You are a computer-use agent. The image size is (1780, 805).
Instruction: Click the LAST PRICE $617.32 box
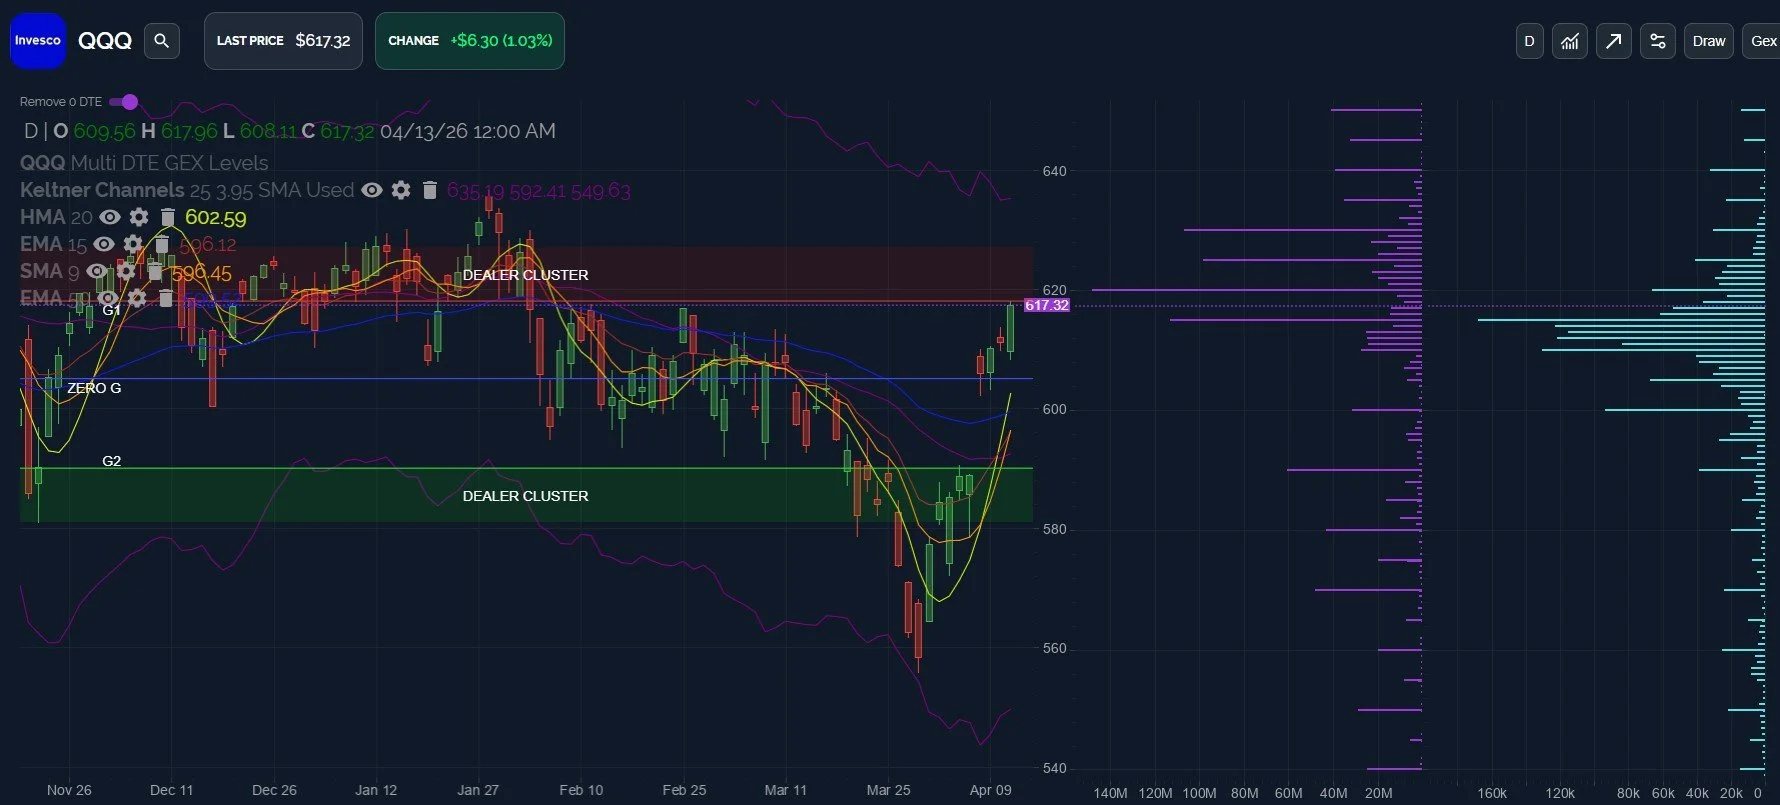[x=283, y=41]
